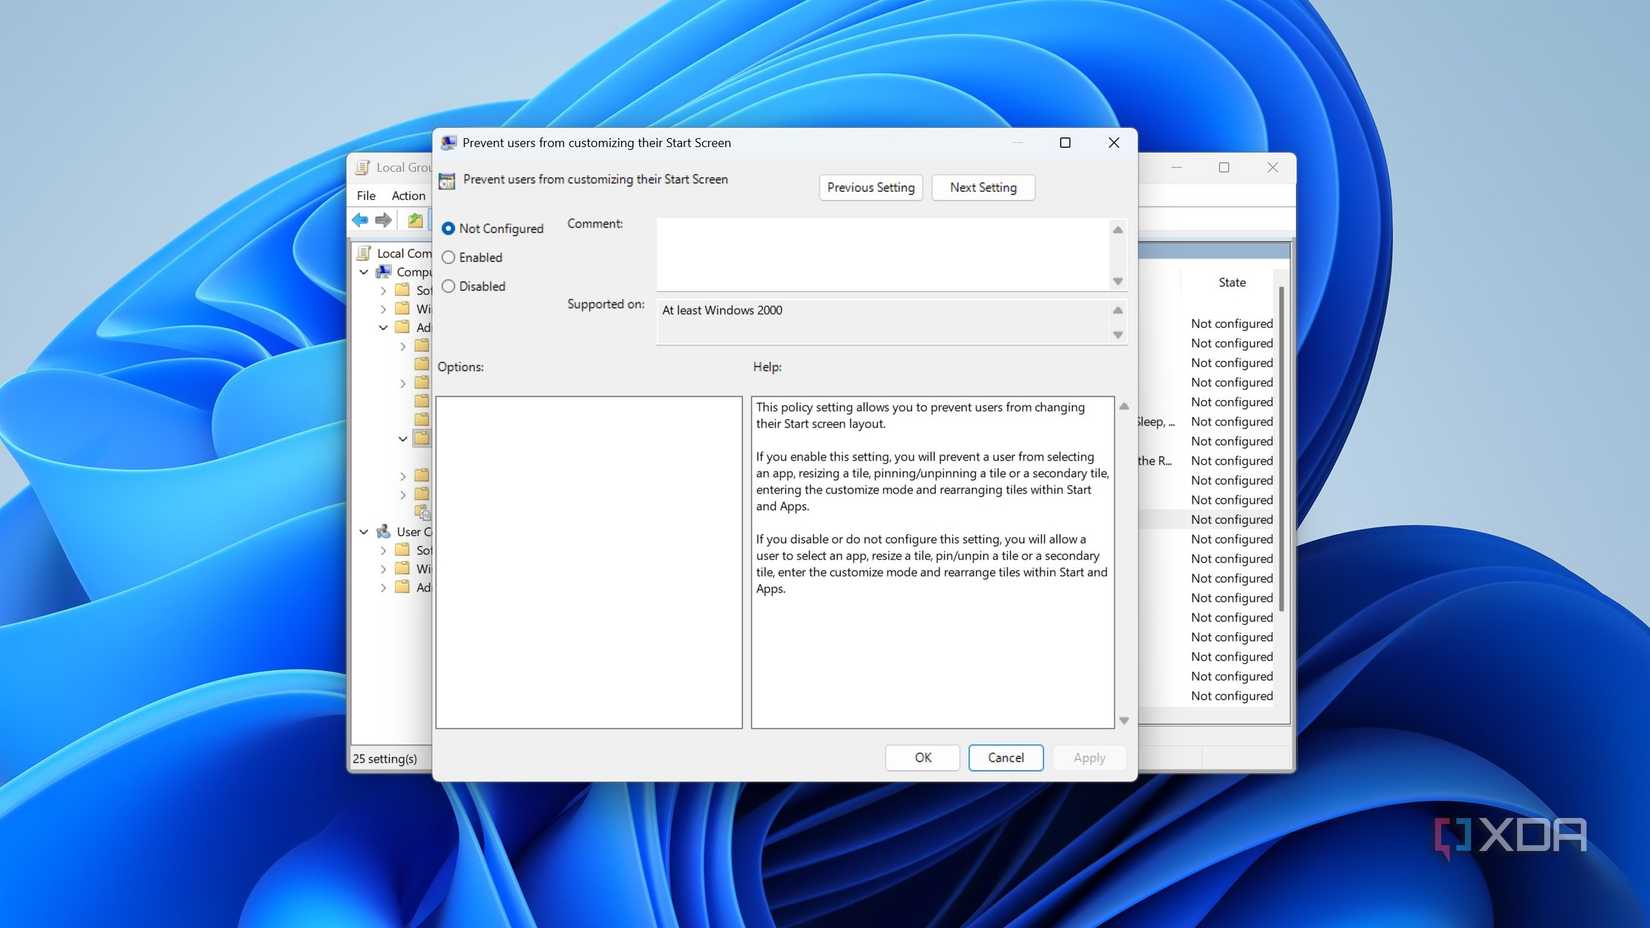Select the Computer Configuration node icon

coord(384,272)
